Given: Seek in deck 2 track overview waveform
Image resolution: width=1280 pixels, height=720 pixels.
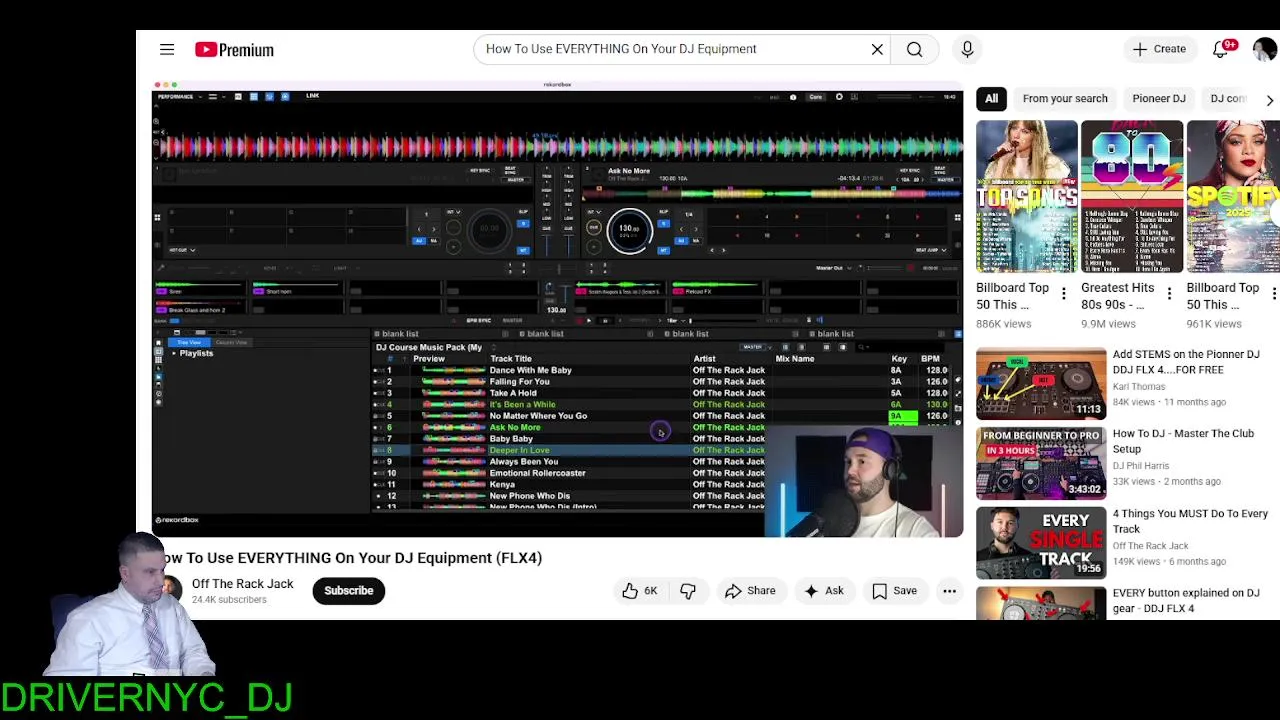Looking at the screenshot, I should tap(770, 192).
